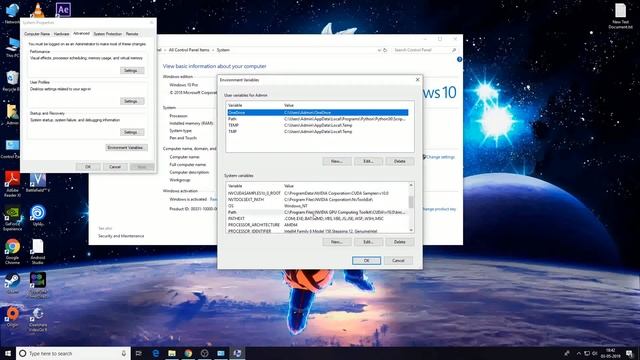Switch to the Computer Name tab
Screen dimensions: 640x360
click(x=37, y=34)
